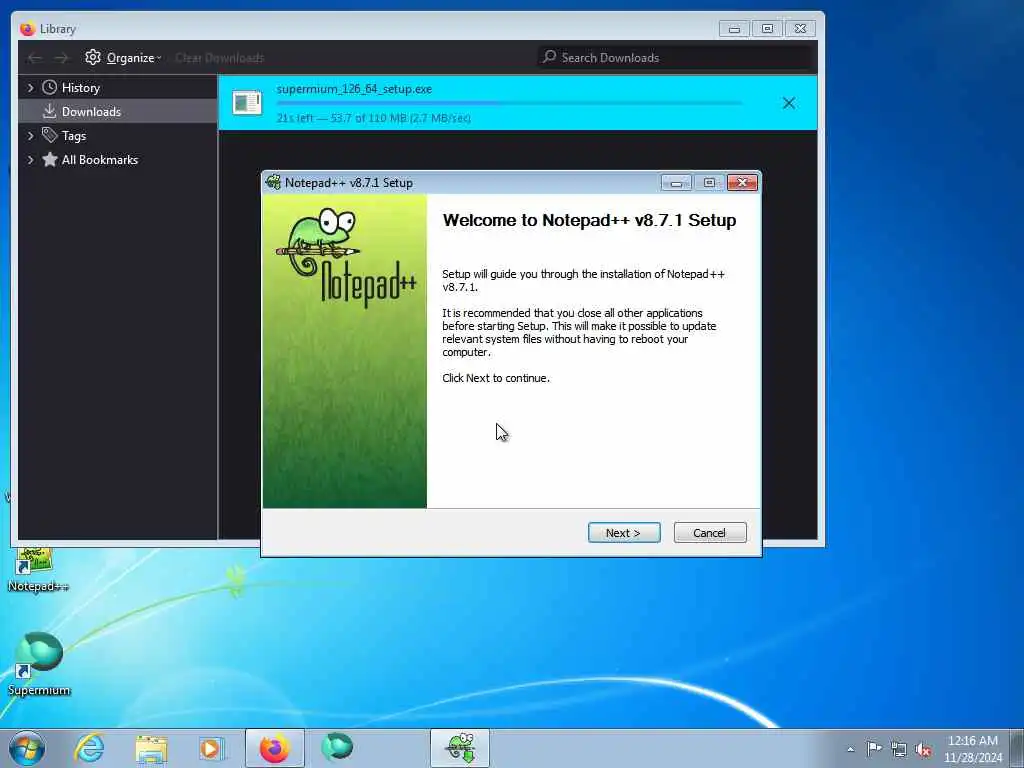Click the download progress bar

(x=509, y=103)
